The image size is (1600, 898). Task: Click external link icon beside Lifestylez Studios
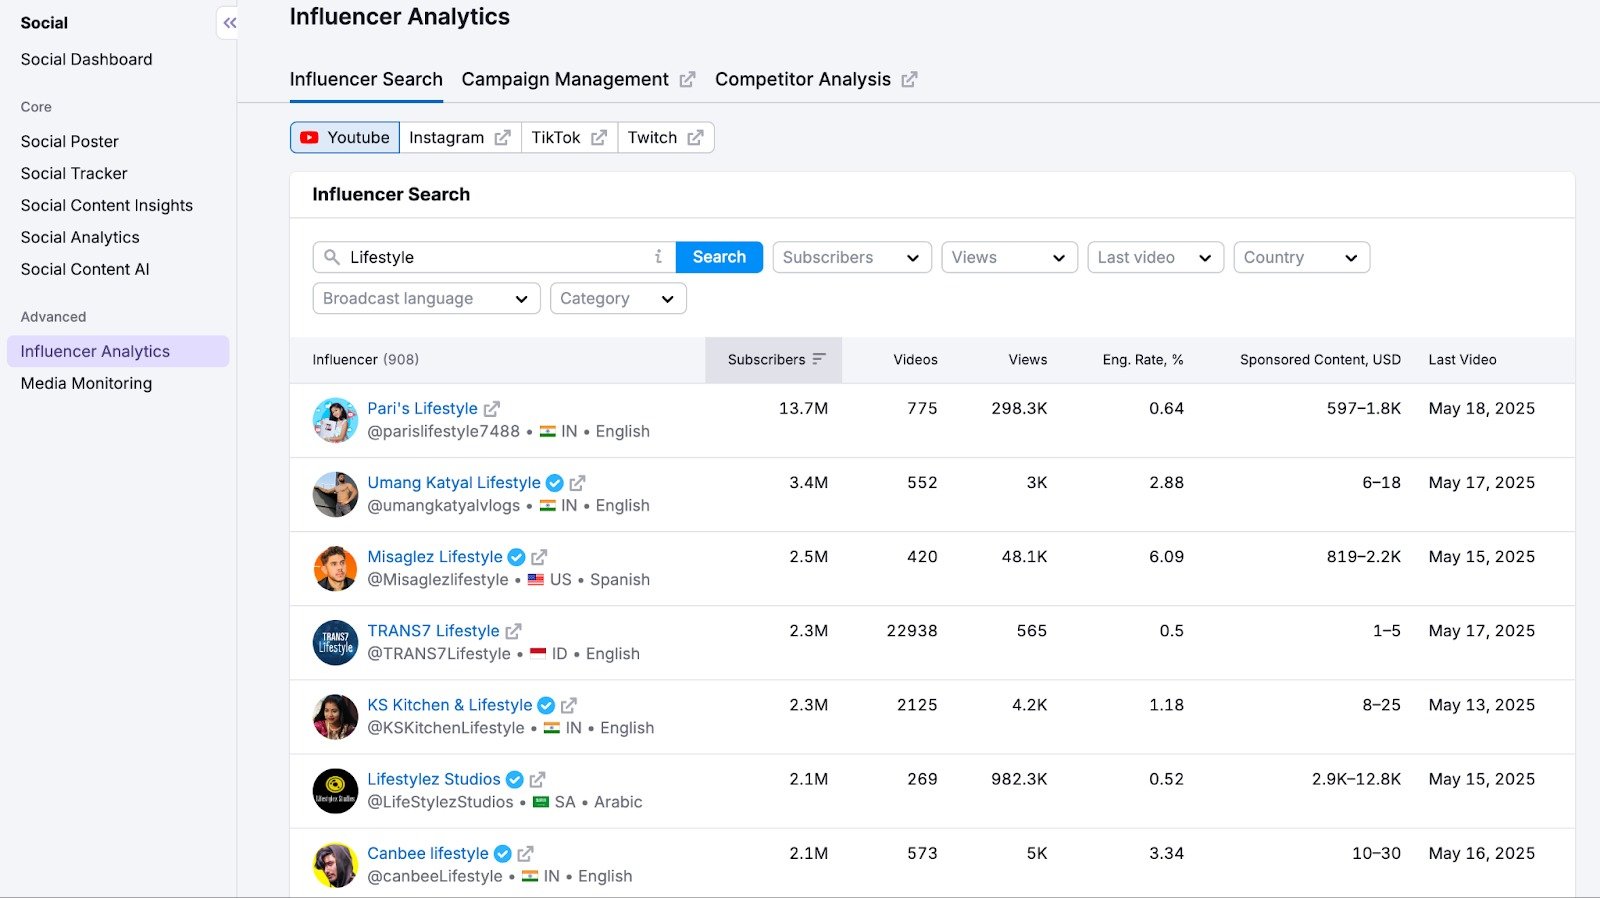537,779
